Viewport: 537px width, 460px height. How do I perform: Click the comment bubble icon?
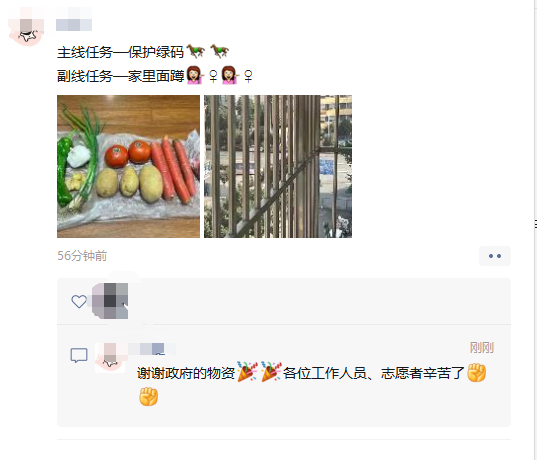click(x=79, y=355)
